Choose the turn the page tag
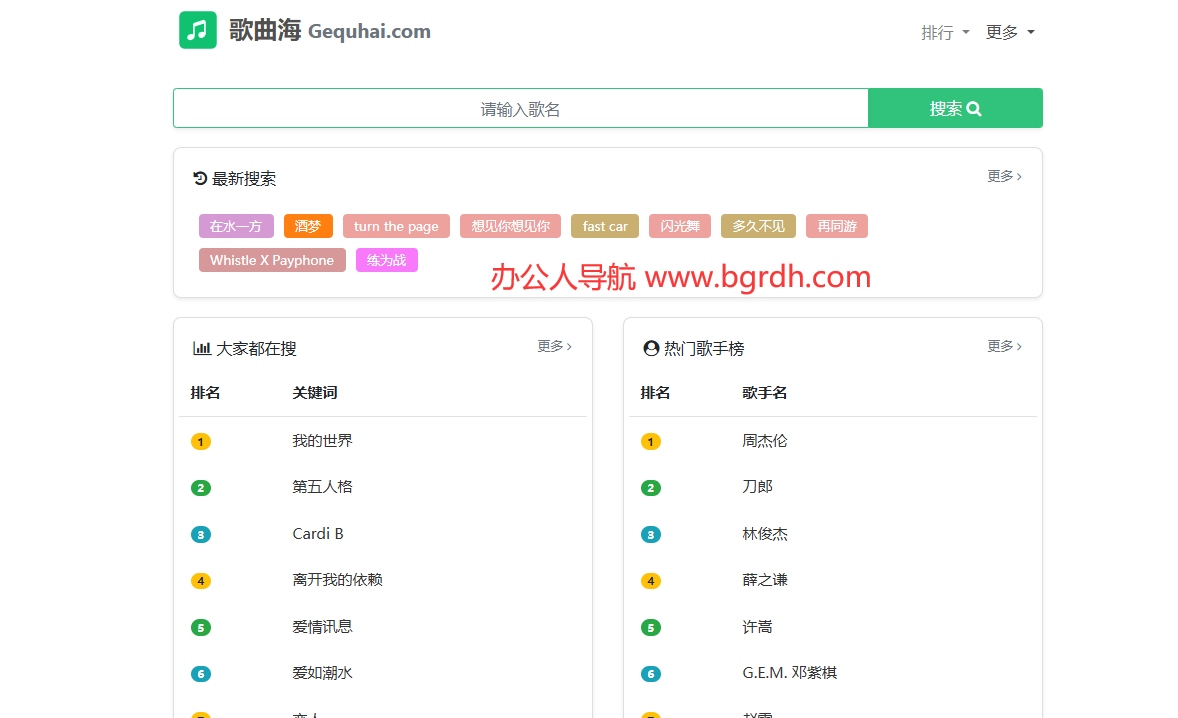 click(x=396, y=226)
